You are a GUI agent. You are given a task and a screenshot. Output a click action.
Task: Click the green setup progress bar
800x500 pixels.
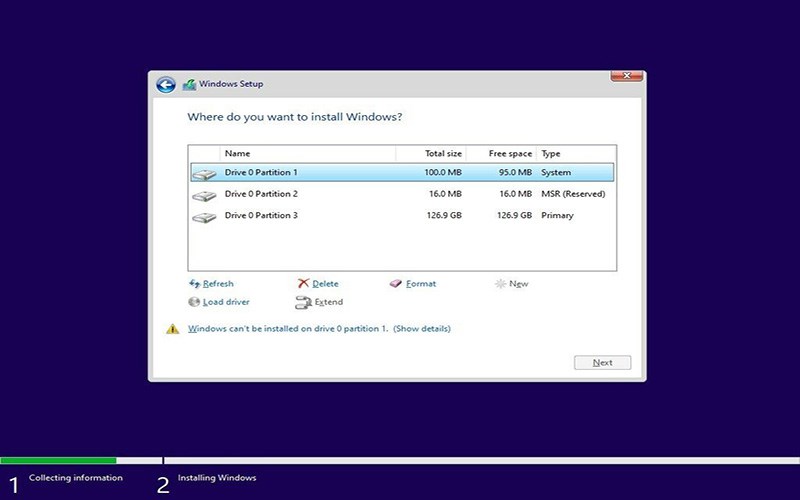(x=58, y=460)
